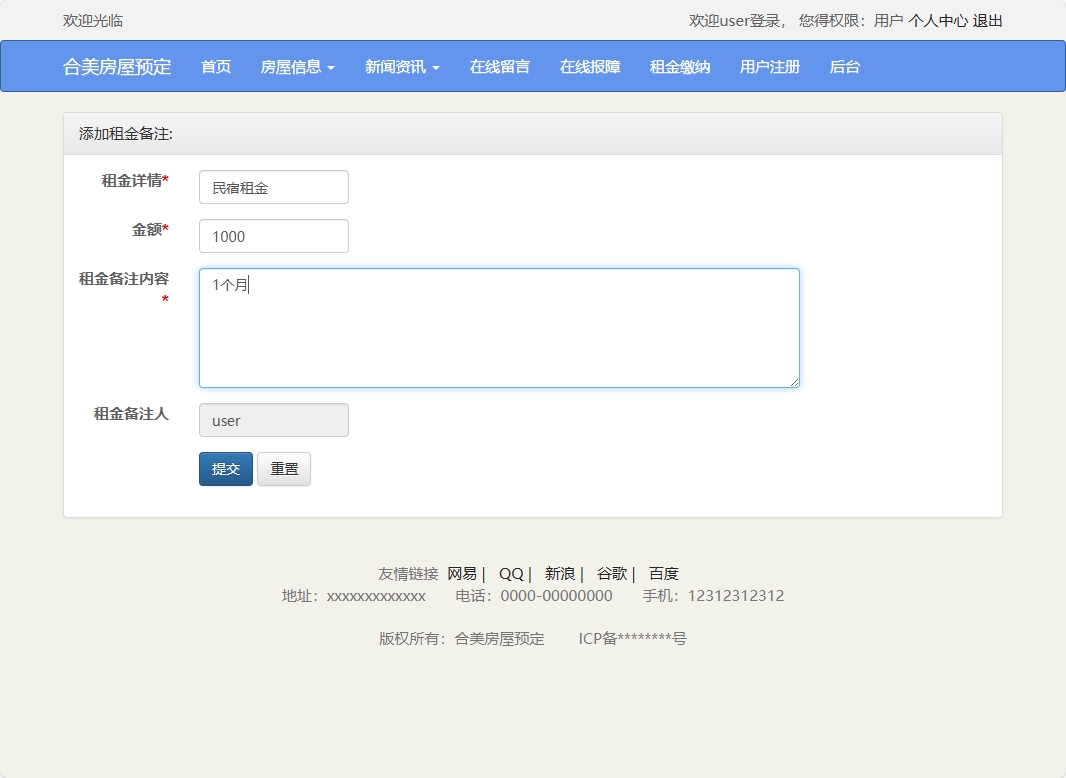Open the 后台 admin area
Screen dimensions: 1066x778
[845, 66]
